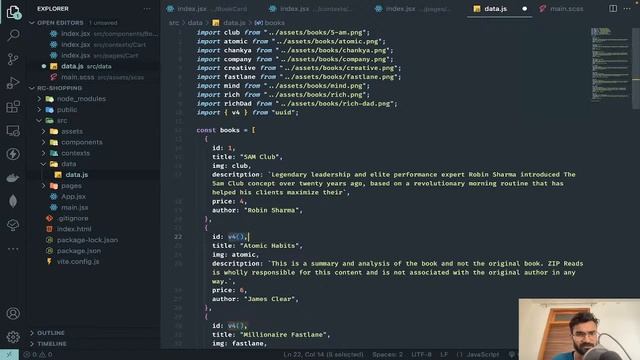640x360 pixels.
Task: Open the Docker whale icon in the activity bar
Action: [x=13, y=178]
